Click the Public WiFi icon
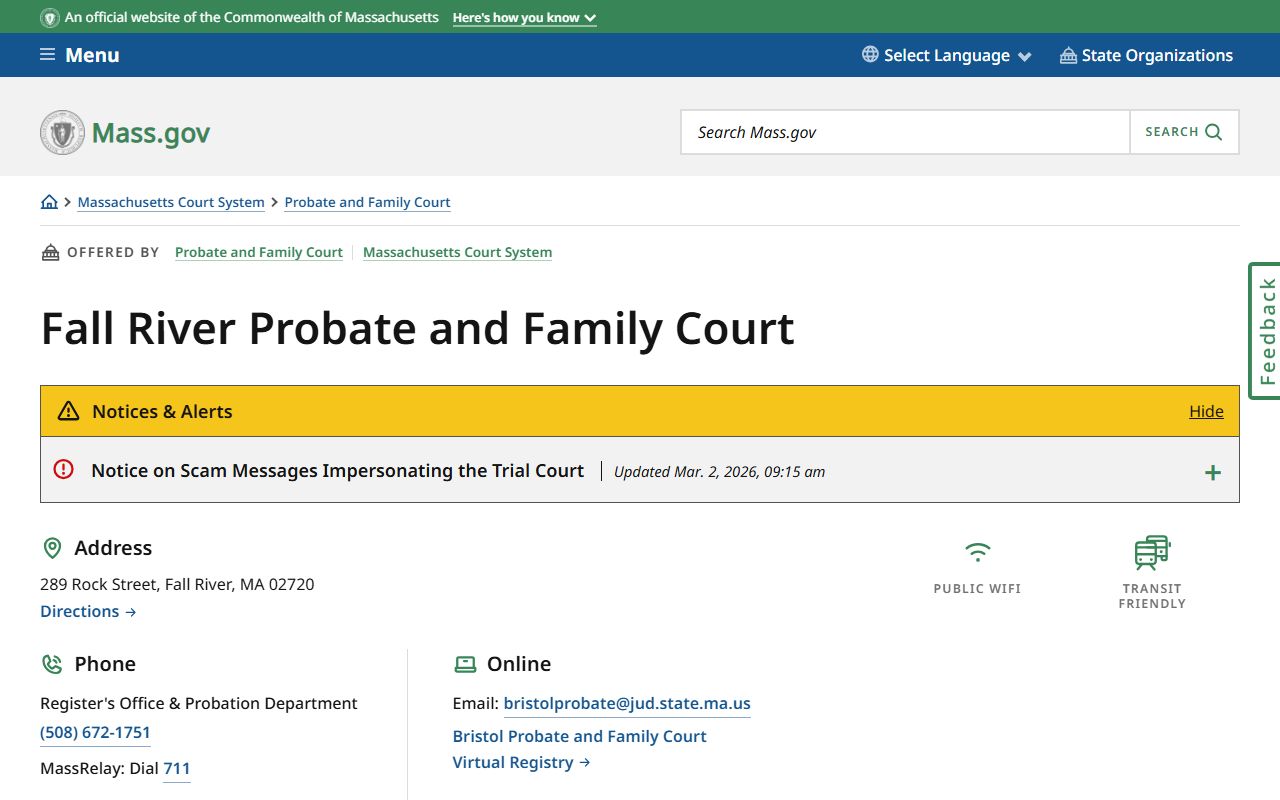 (977, 552)
